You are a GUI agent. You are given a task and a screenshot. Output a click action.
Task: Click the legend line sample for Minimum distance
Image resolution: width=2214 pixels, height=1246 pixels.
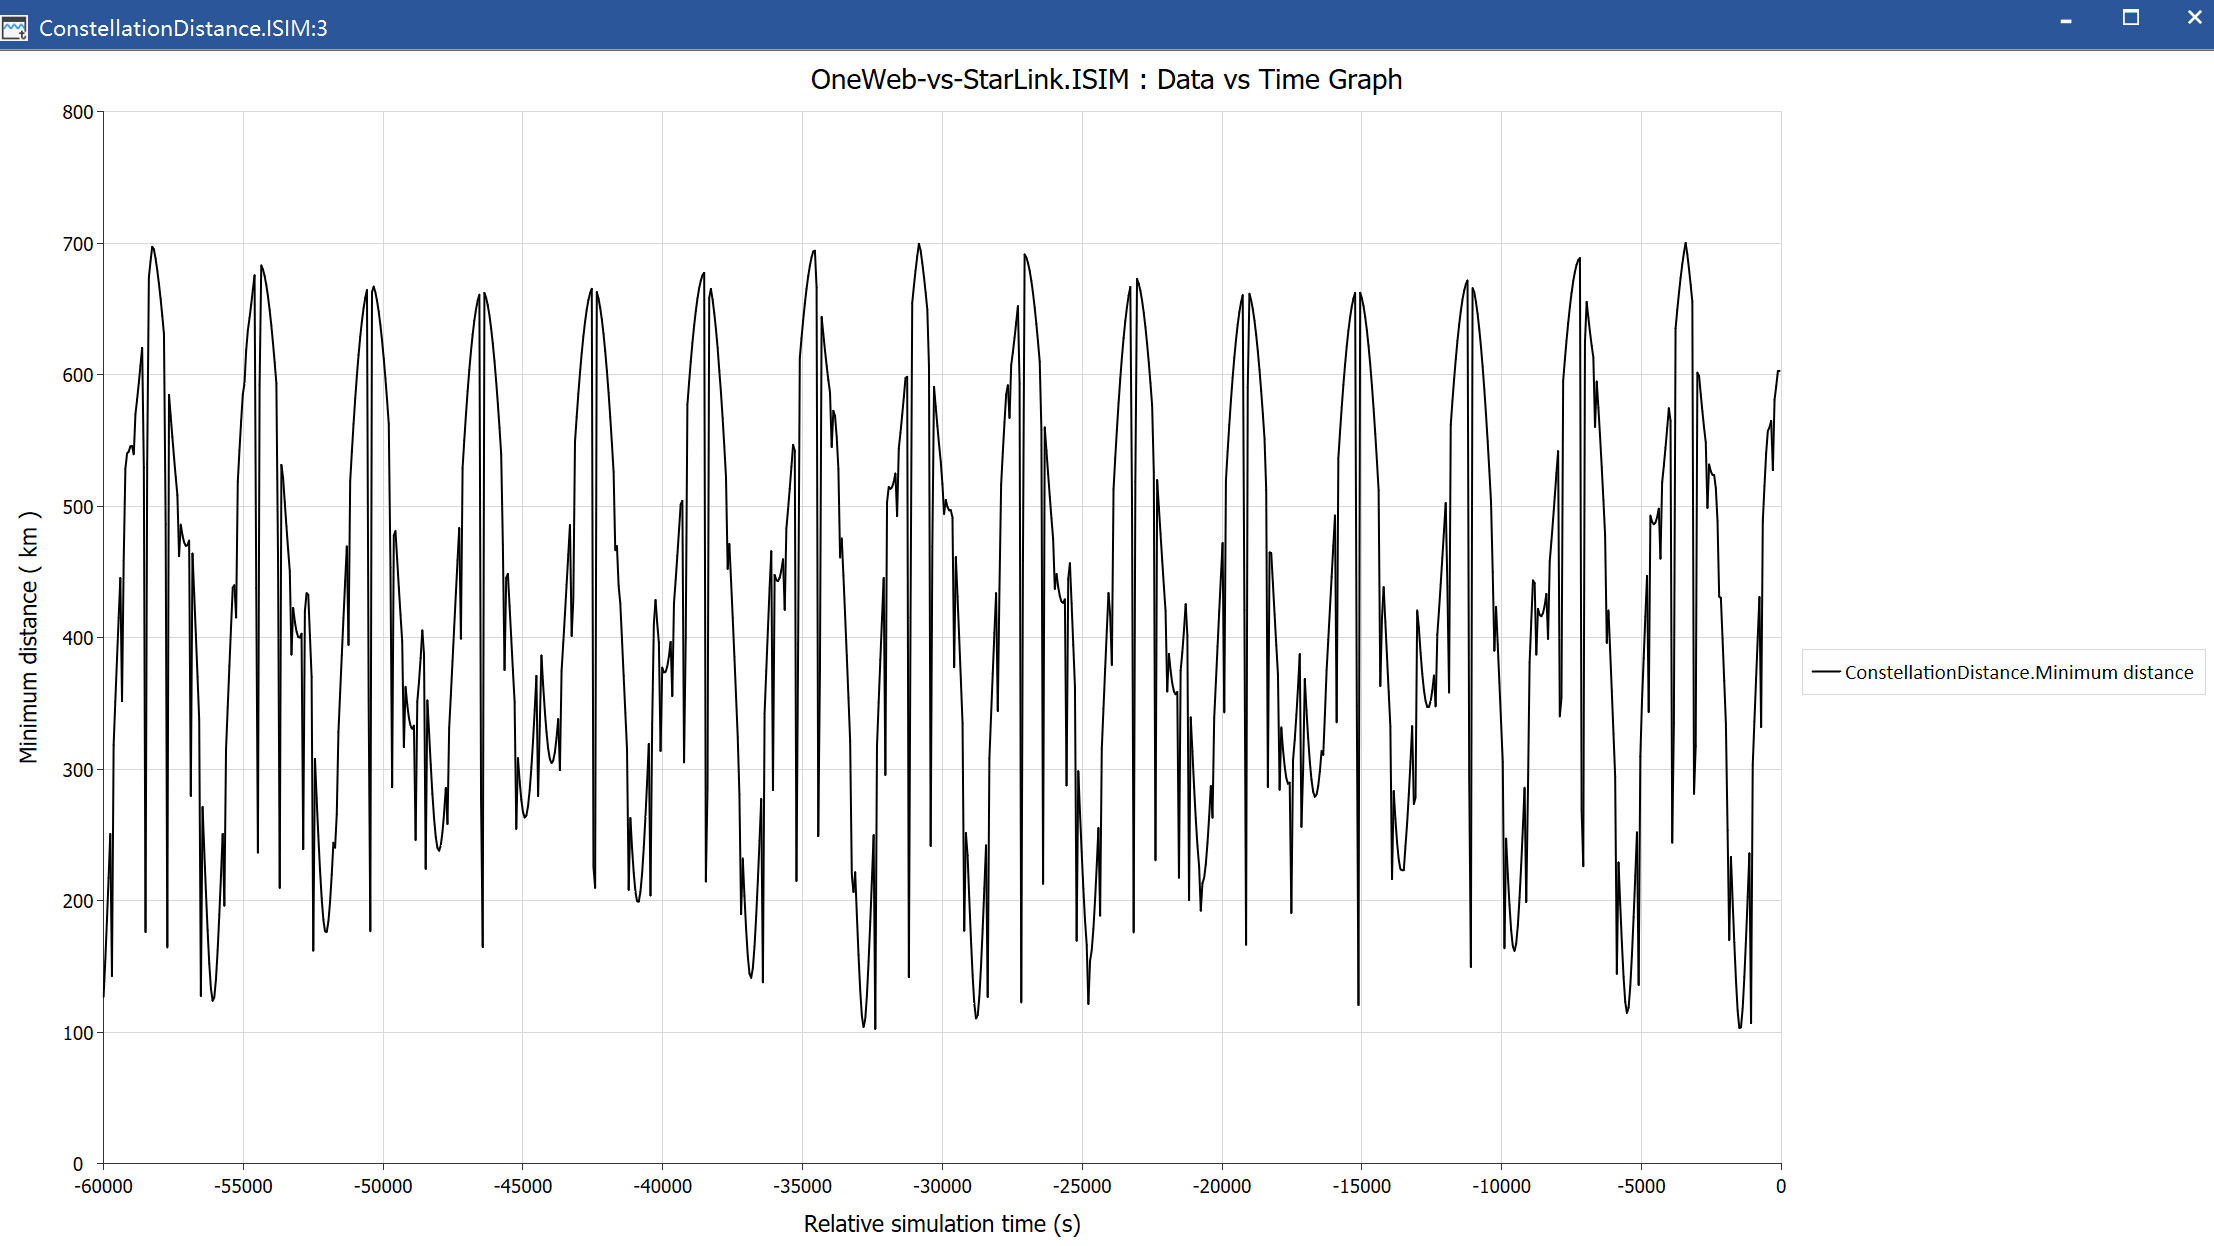pyautogui.click(x=1826, y=672)
